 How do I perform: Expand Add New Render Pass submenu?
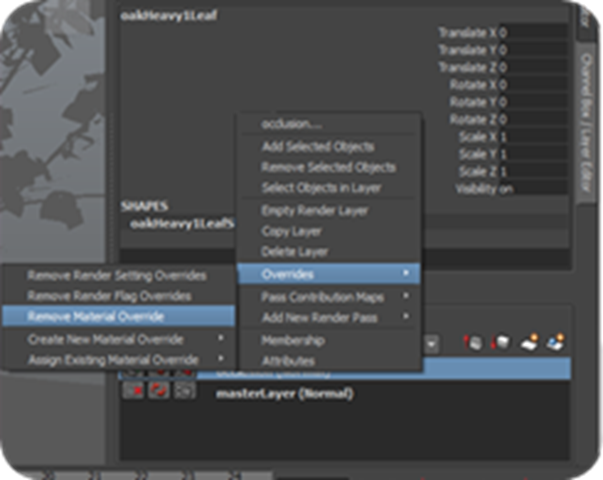[406, 317]
